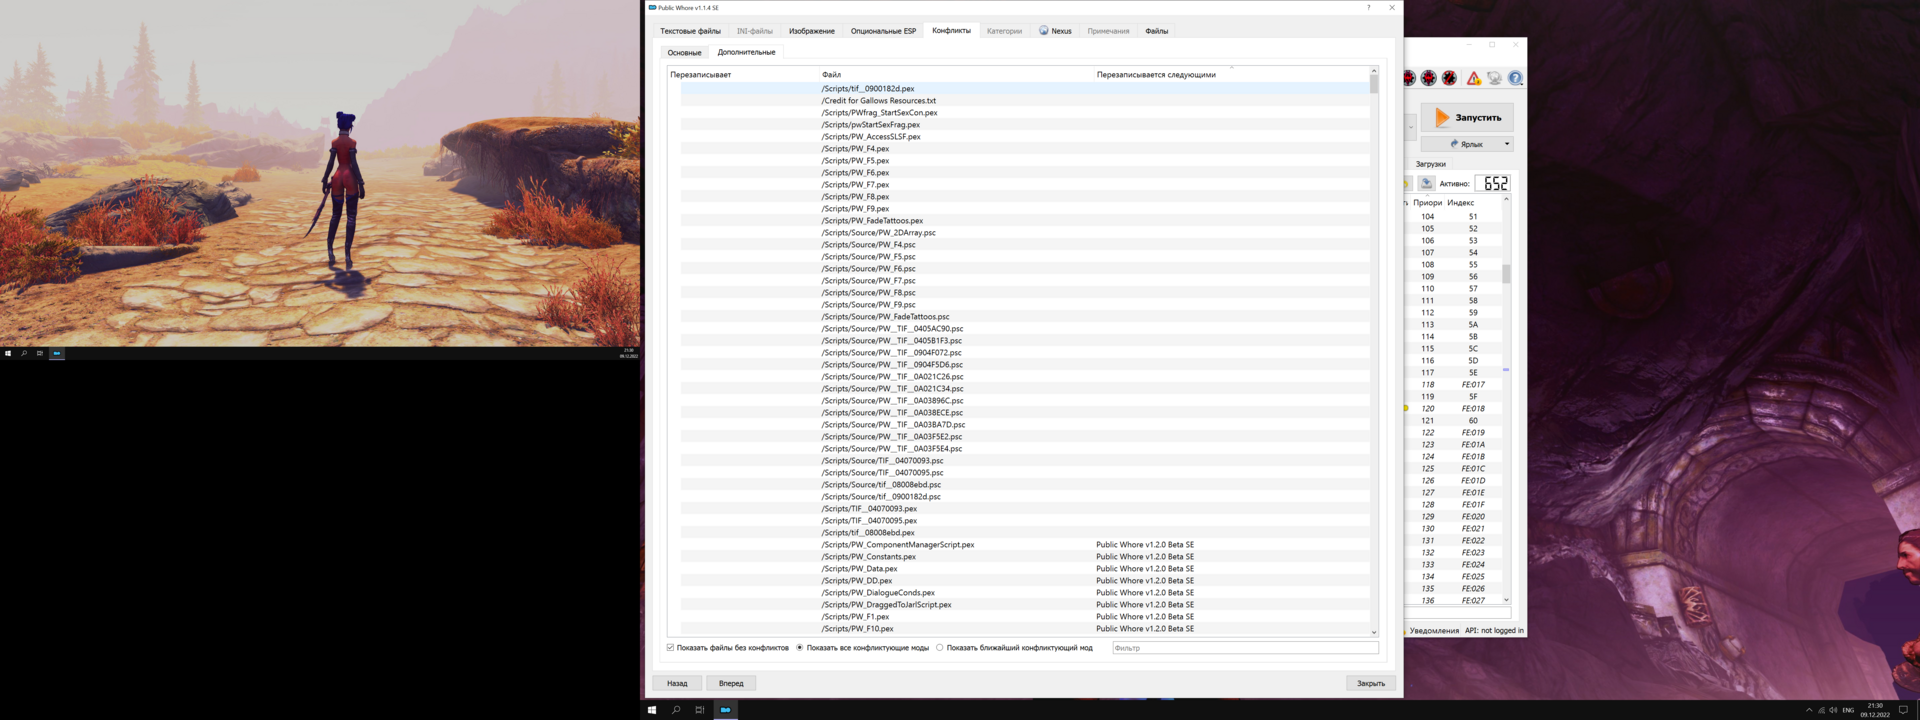1920x720 pixels.
Task: Select /Scripts/PW_Constants.pex file row
Action: 1025,556
